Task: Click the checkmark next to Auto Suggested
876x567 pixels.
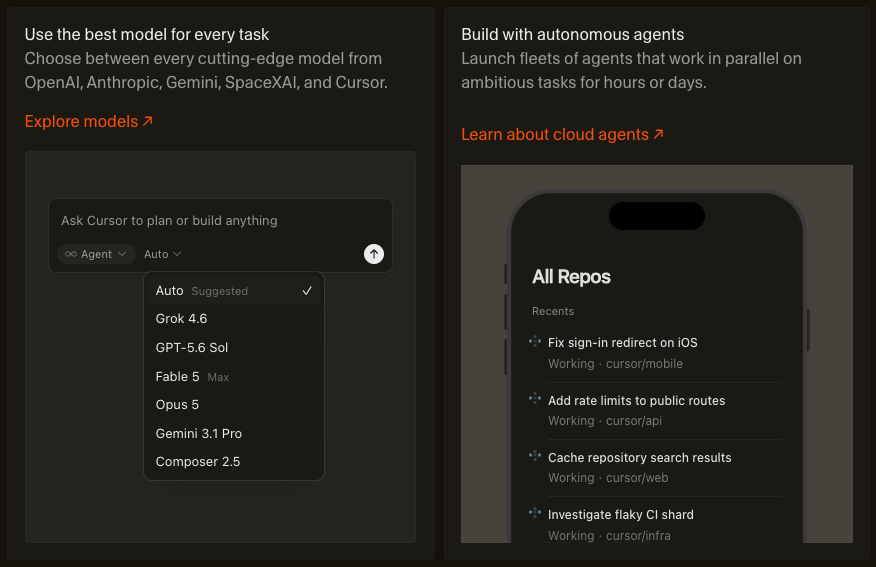Action: (307, 291)
